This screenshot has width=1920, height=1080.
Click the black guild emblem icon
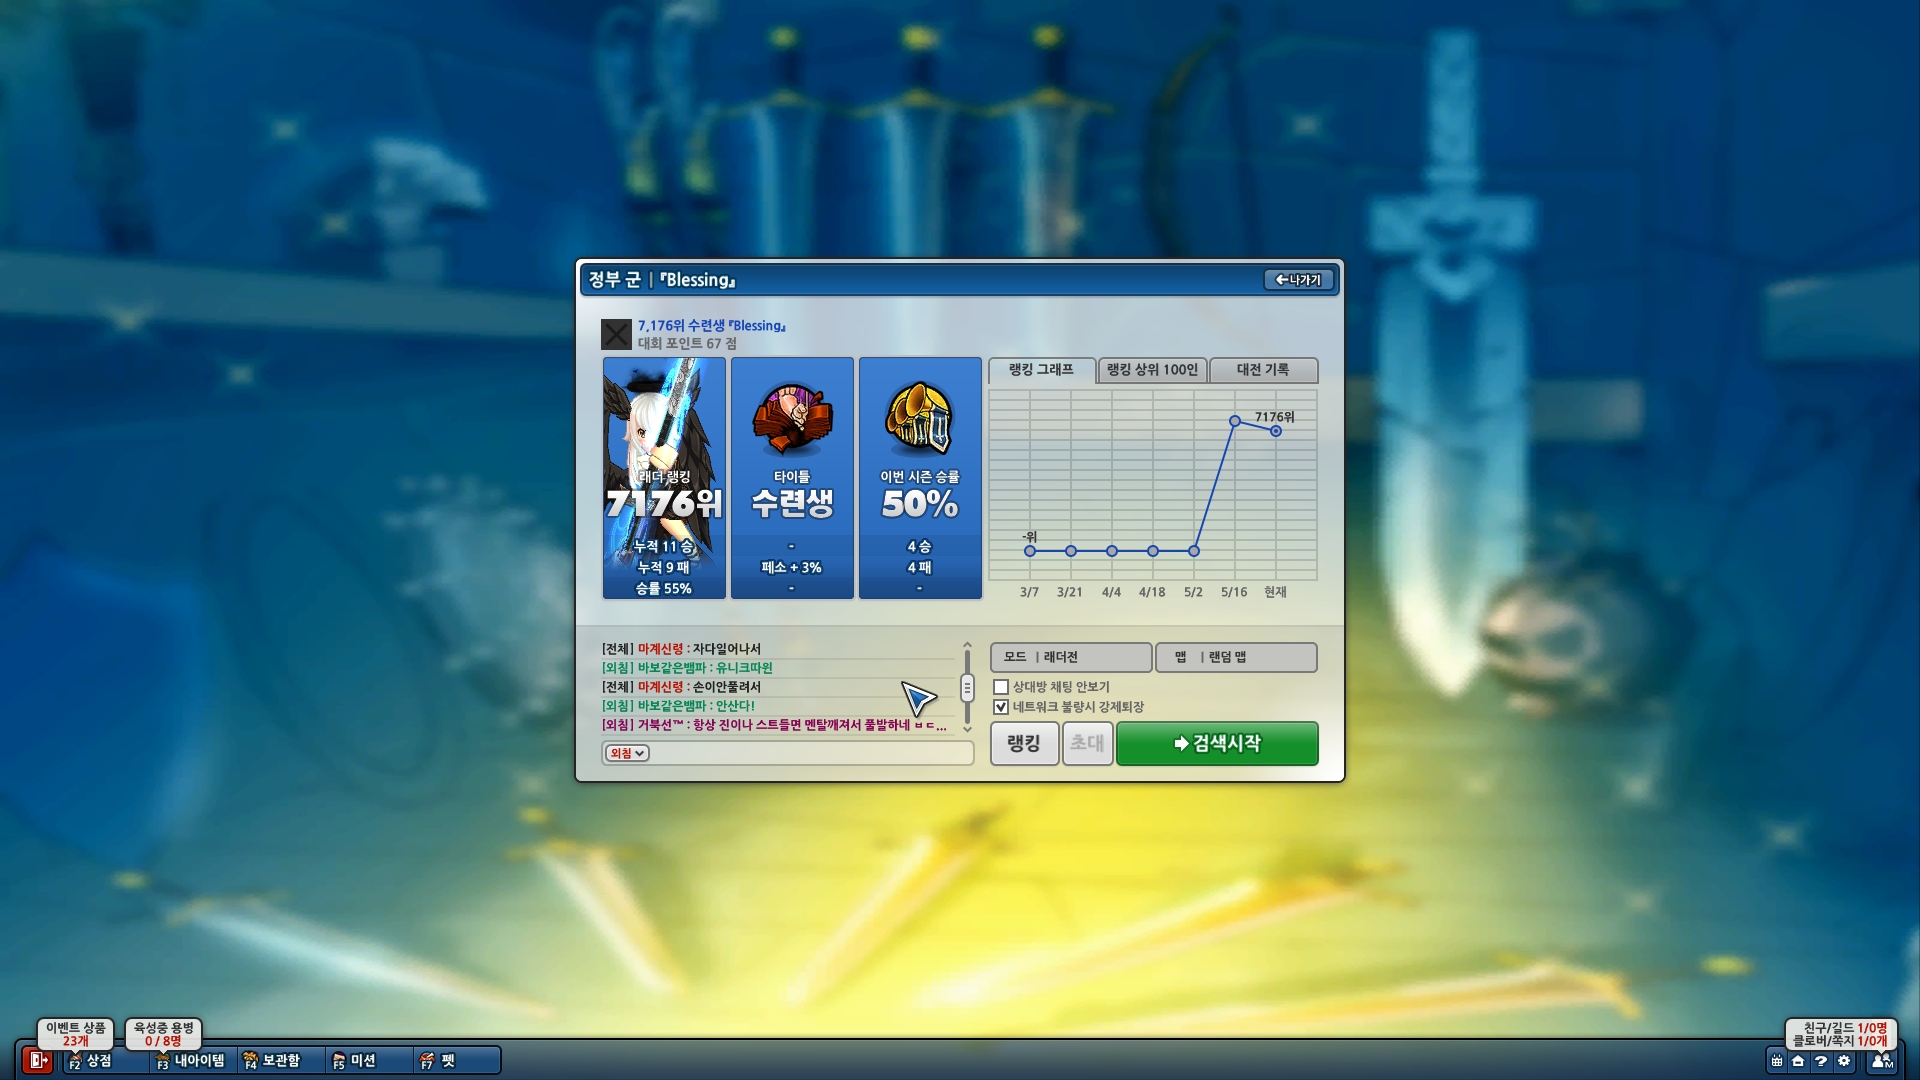coord(616,334)
